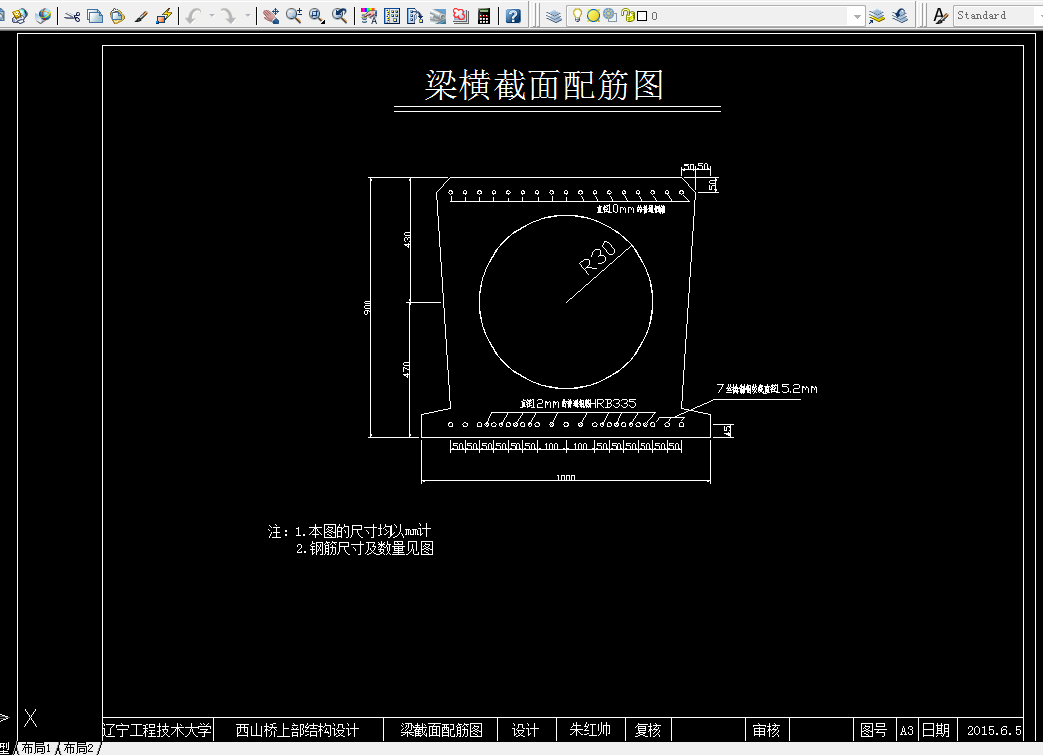Toggle layer 0 lock padlock icon
Image resolution: width=1043 pixels, height=755 pixels.
pos(627,15)
